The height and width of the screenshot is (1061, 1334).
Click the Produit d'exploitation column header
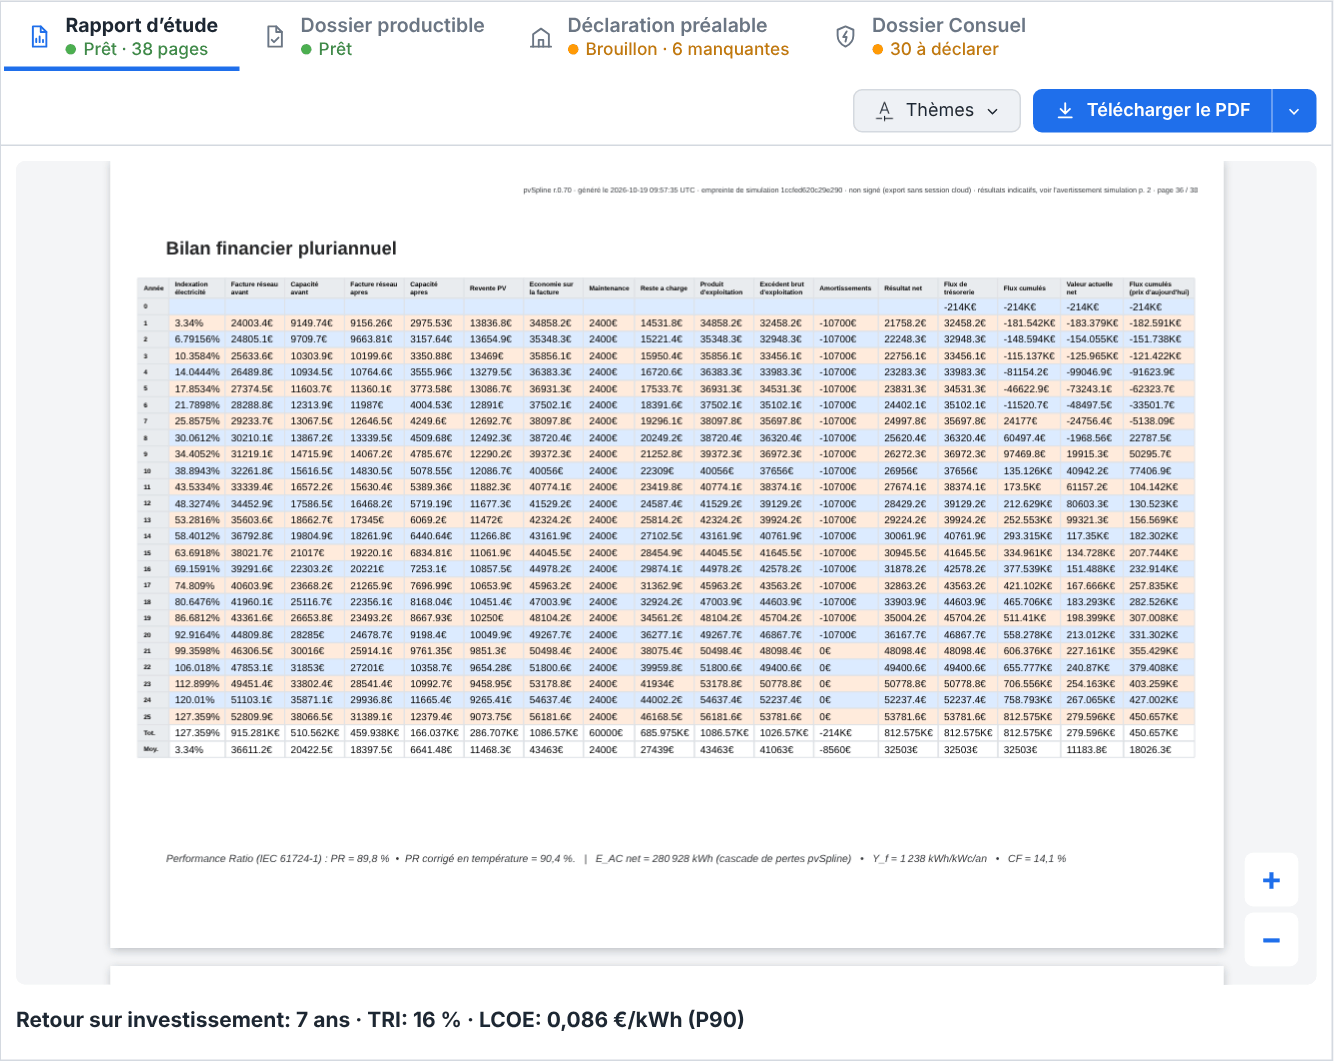[725, 288]
